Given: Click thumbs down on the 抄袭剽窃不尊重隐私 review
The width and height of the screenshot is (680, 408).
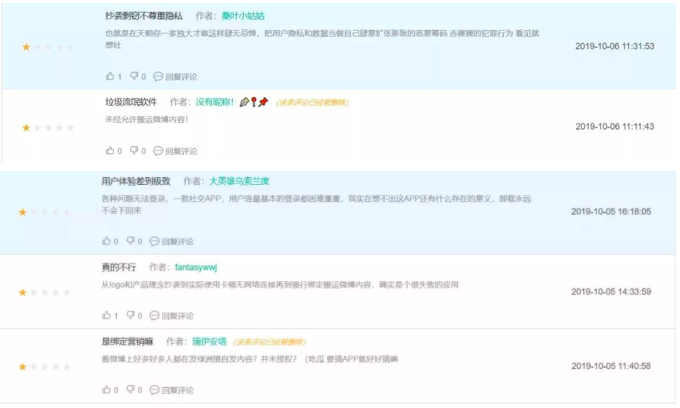Looking at the screenshot, I should [x=134, y=76].
